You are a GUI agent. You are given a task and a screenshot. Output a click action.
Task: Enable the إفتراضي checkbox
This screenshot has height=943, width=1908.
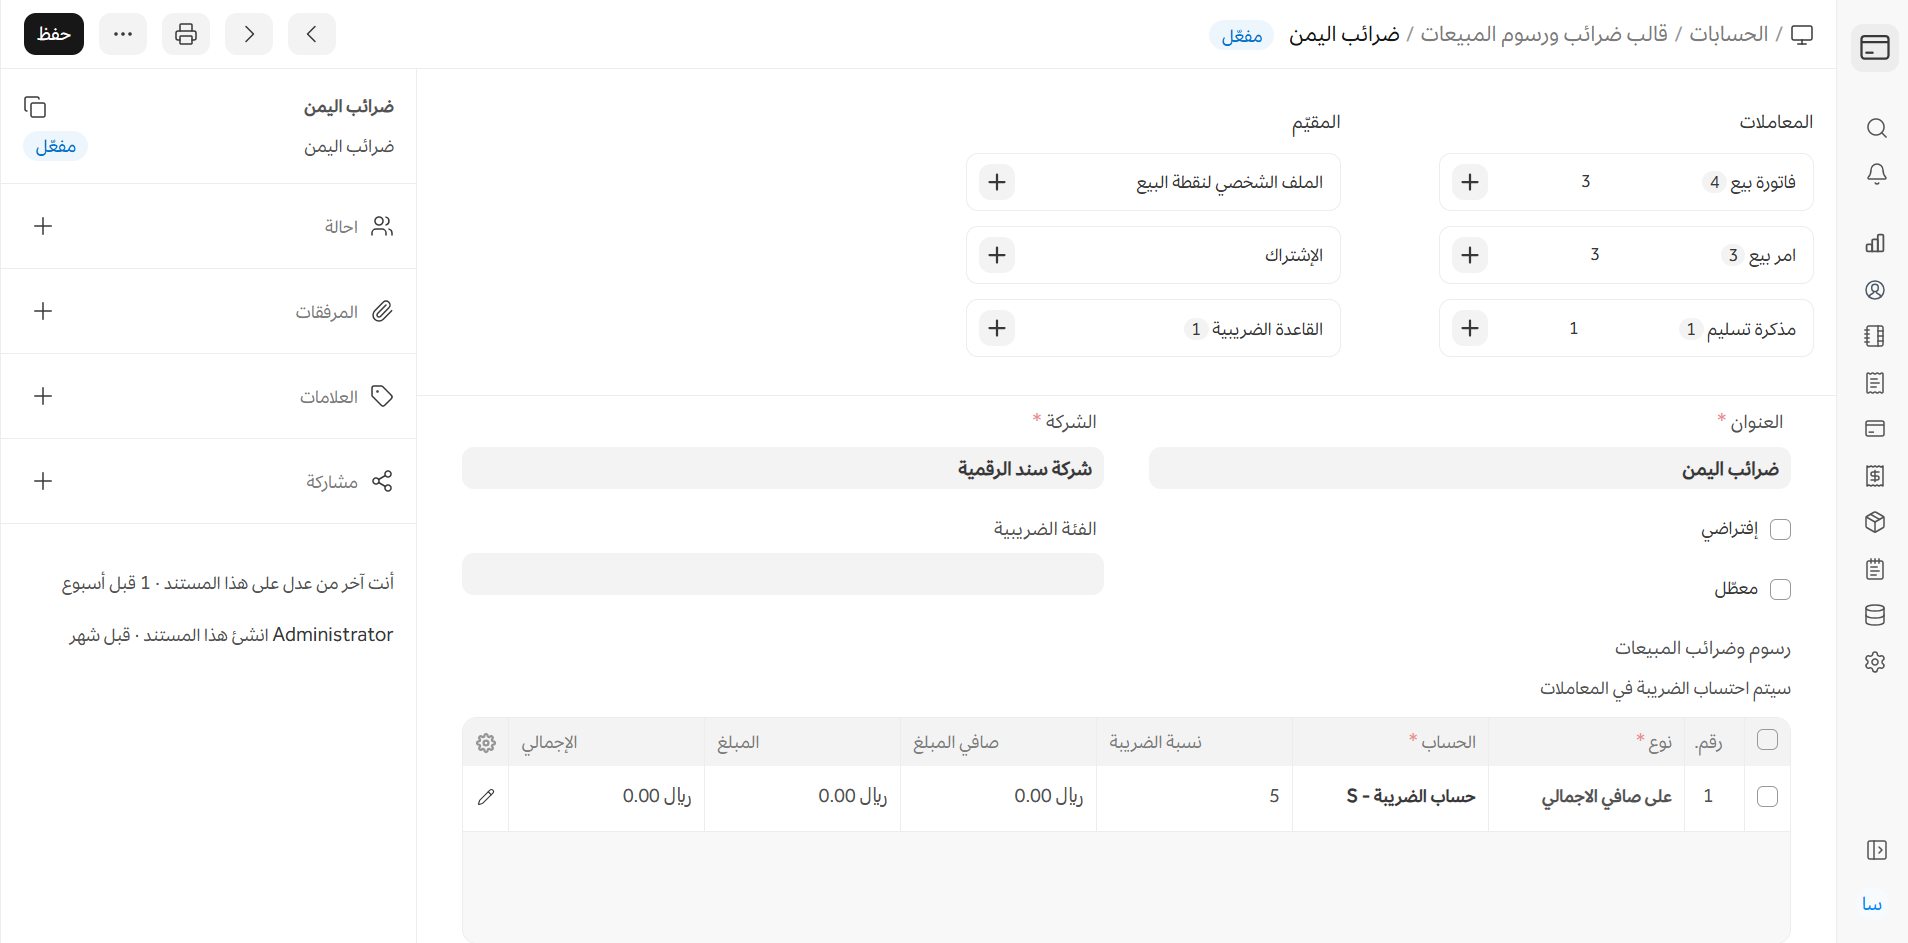tap(1780, 529)
